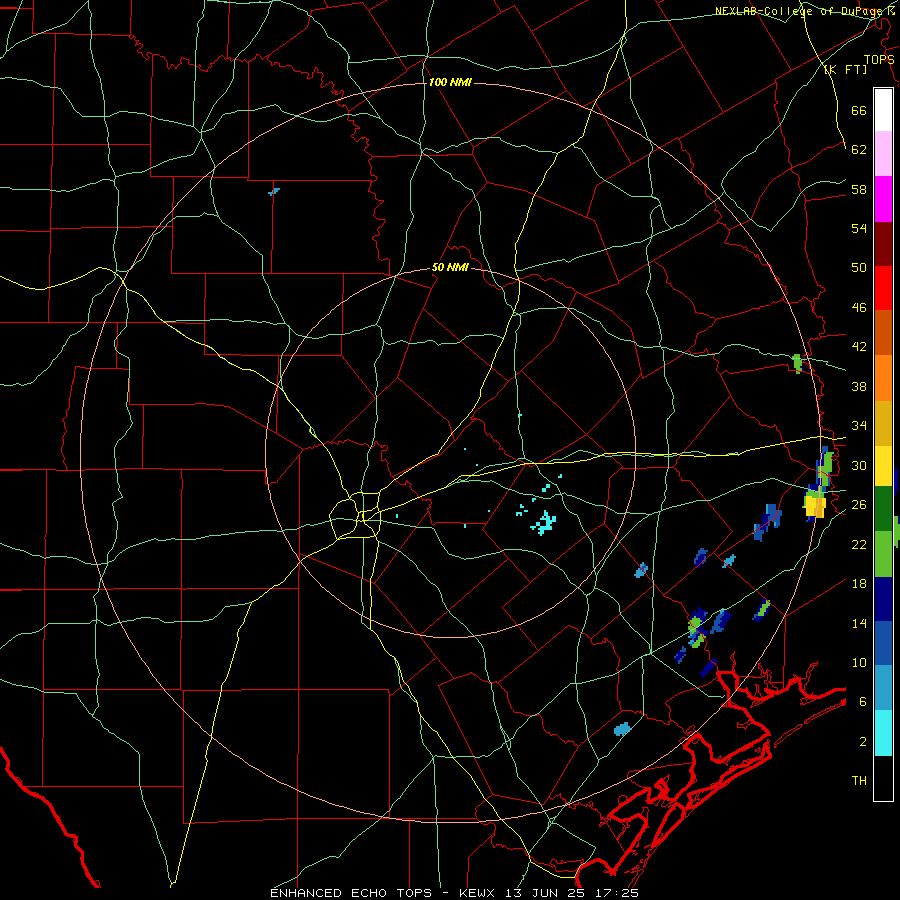The width and height of the screenshot is (900, 900).
Task: Click the small green echo near the northeast ring edge
Action: pyautogui.click(x=797, y=363)
